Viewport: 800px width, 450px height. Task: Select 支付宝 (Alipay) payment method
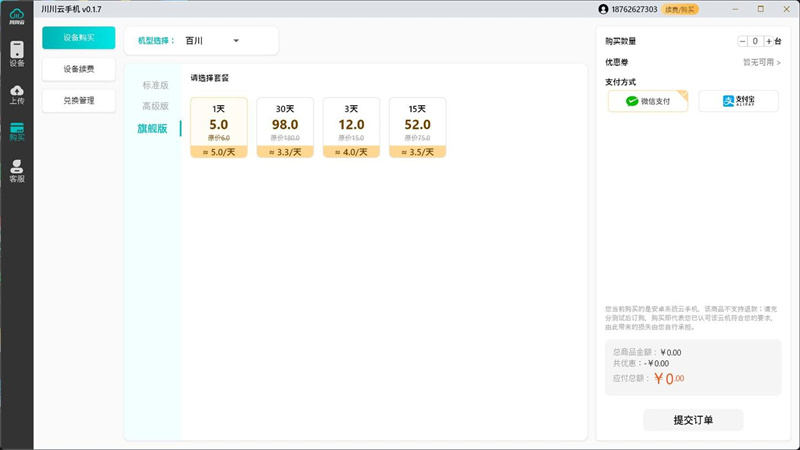[x=738, y=101]
